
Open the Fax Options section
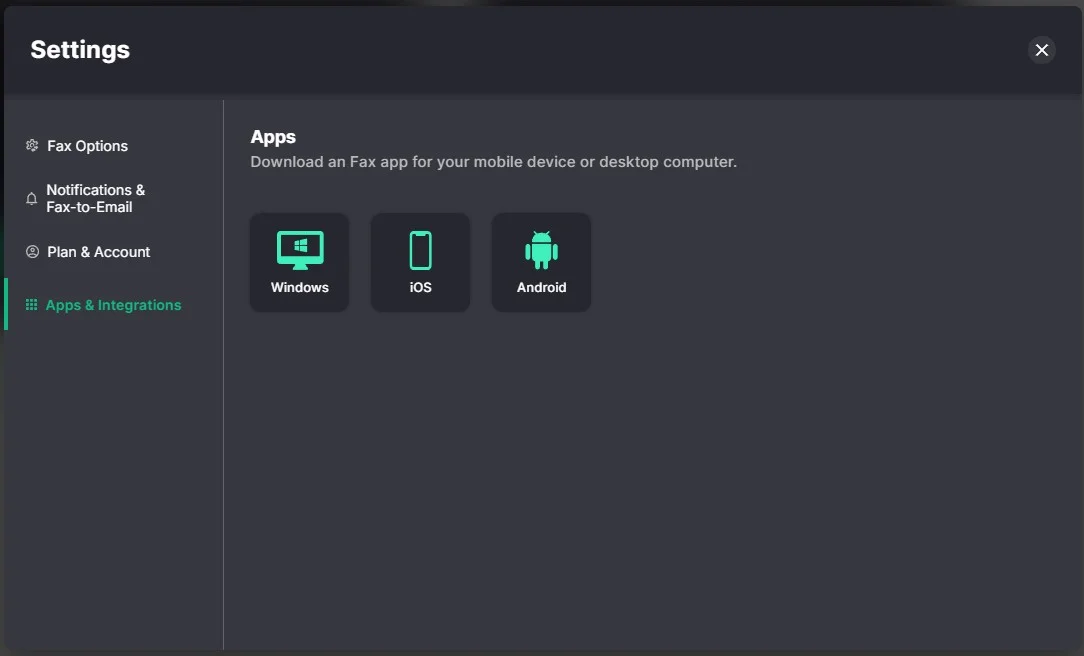pyautogui.click(x=88, y=146)
